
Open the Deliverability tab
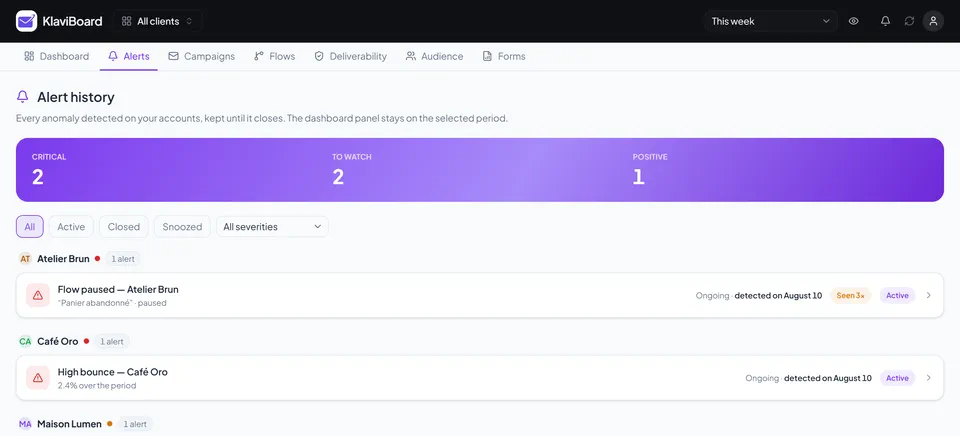coord(350,56)
